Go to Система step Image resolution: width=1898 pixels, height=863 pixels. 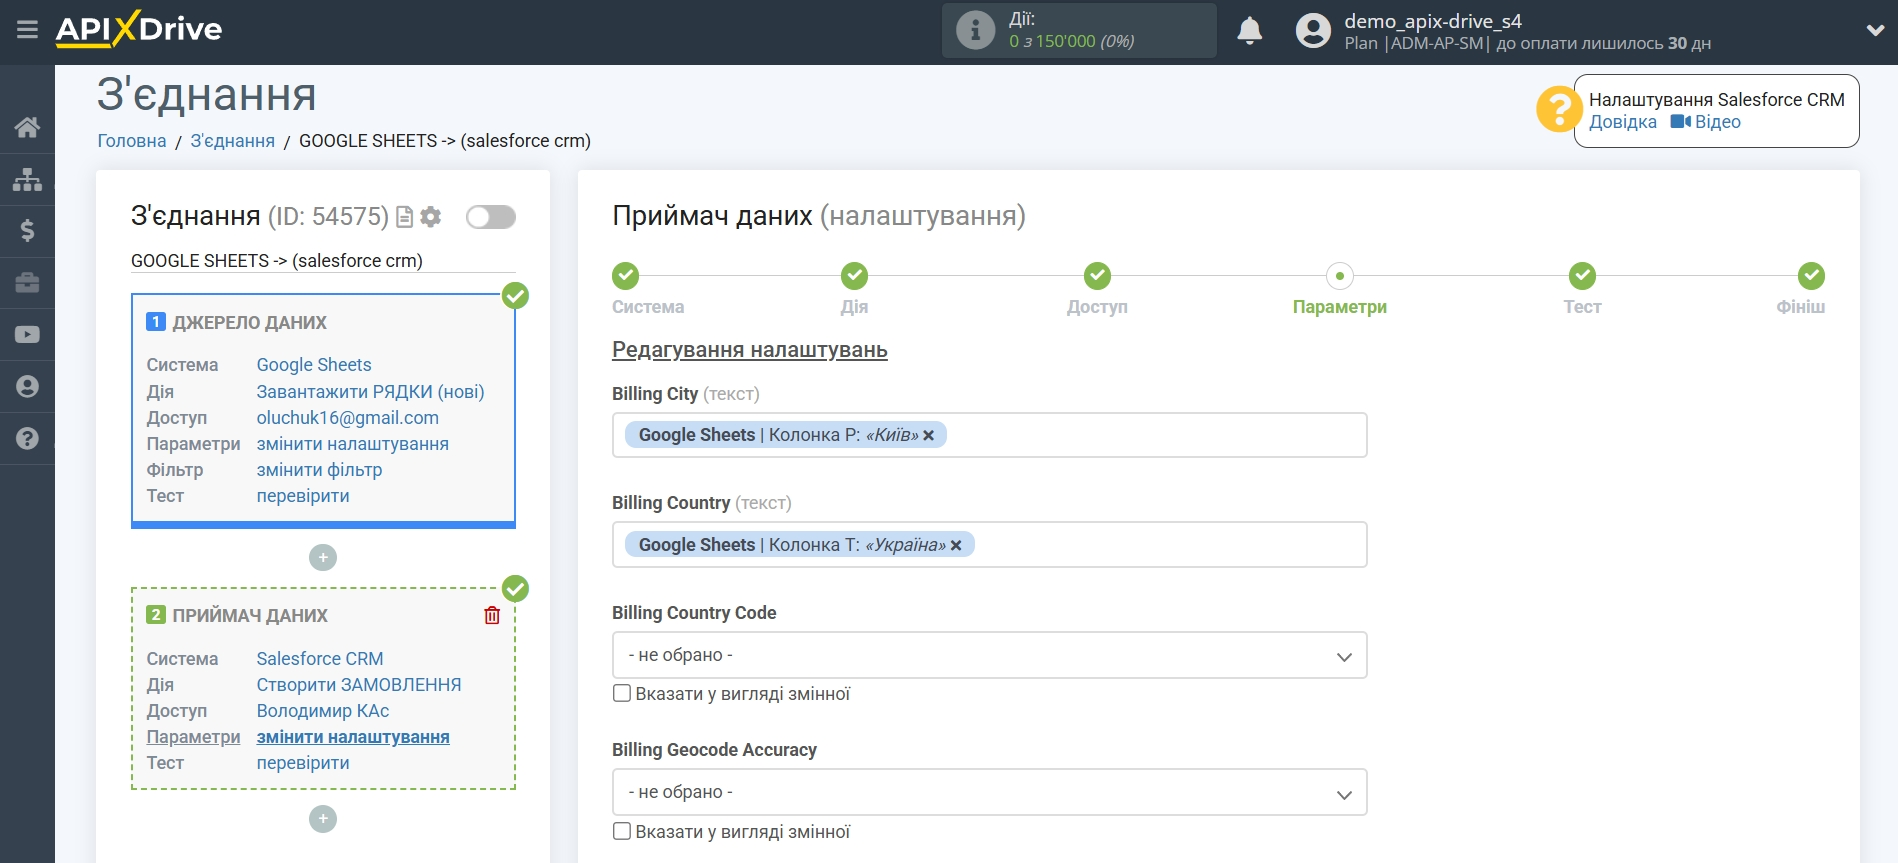626,276
